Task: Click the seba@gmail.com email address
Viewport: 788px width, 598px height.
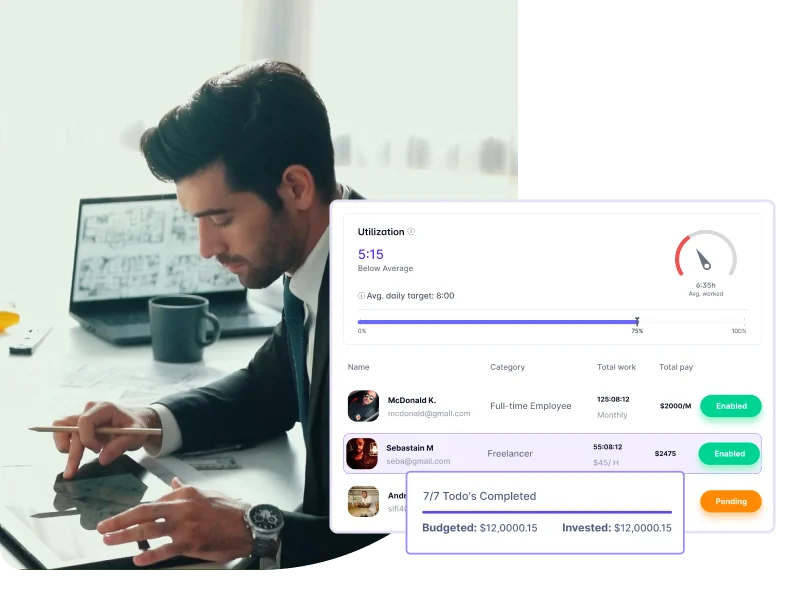Action: [x=418, y=461]
